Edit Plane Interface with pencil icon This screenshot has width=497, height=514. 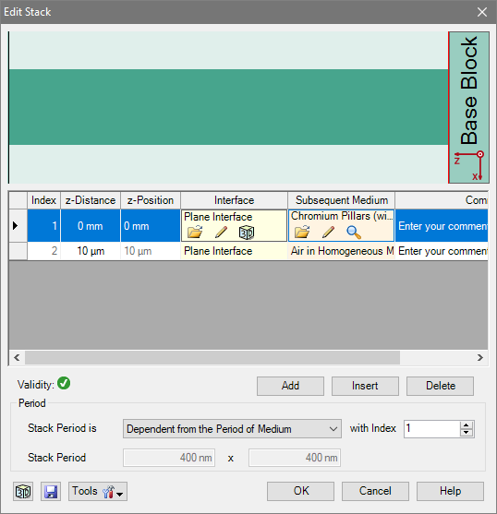221,232
